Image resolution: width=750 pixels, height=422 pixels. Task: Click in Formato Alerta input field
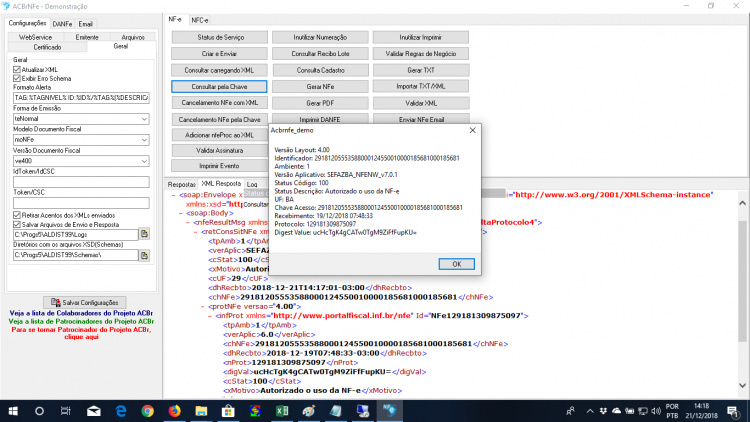(x=81, y=98)
